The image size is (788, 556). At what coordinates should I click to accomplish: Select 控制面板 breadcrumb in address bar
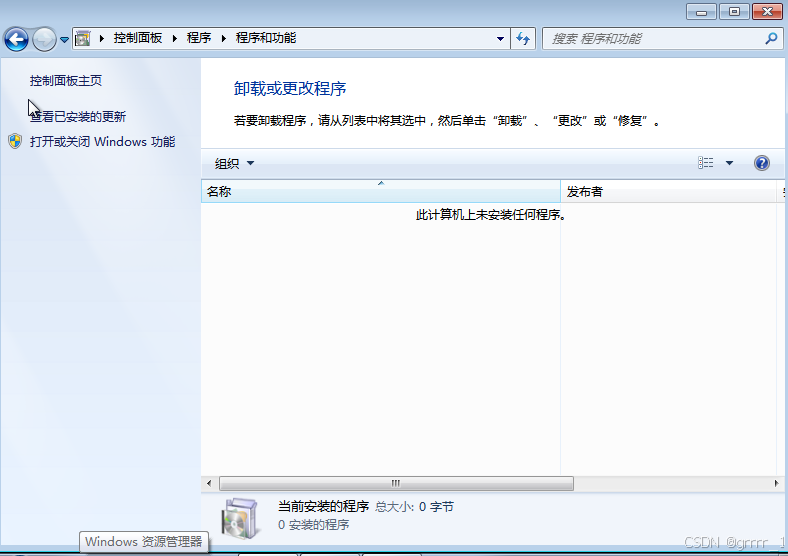tap(138, 38)
